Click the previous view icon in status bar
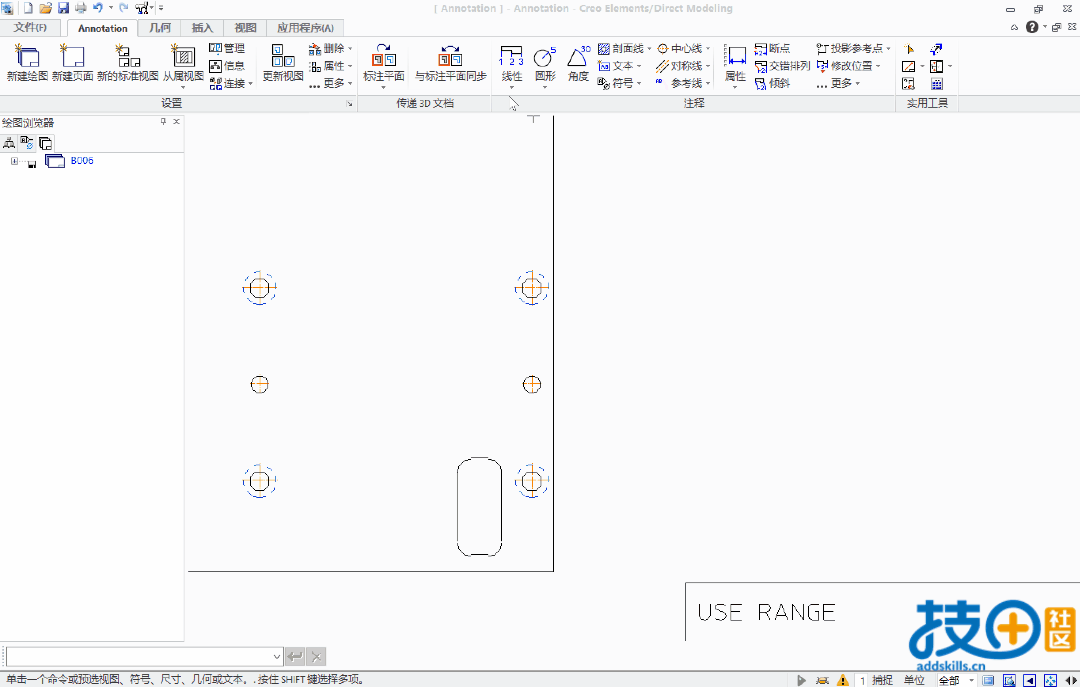 point(1029,680)
